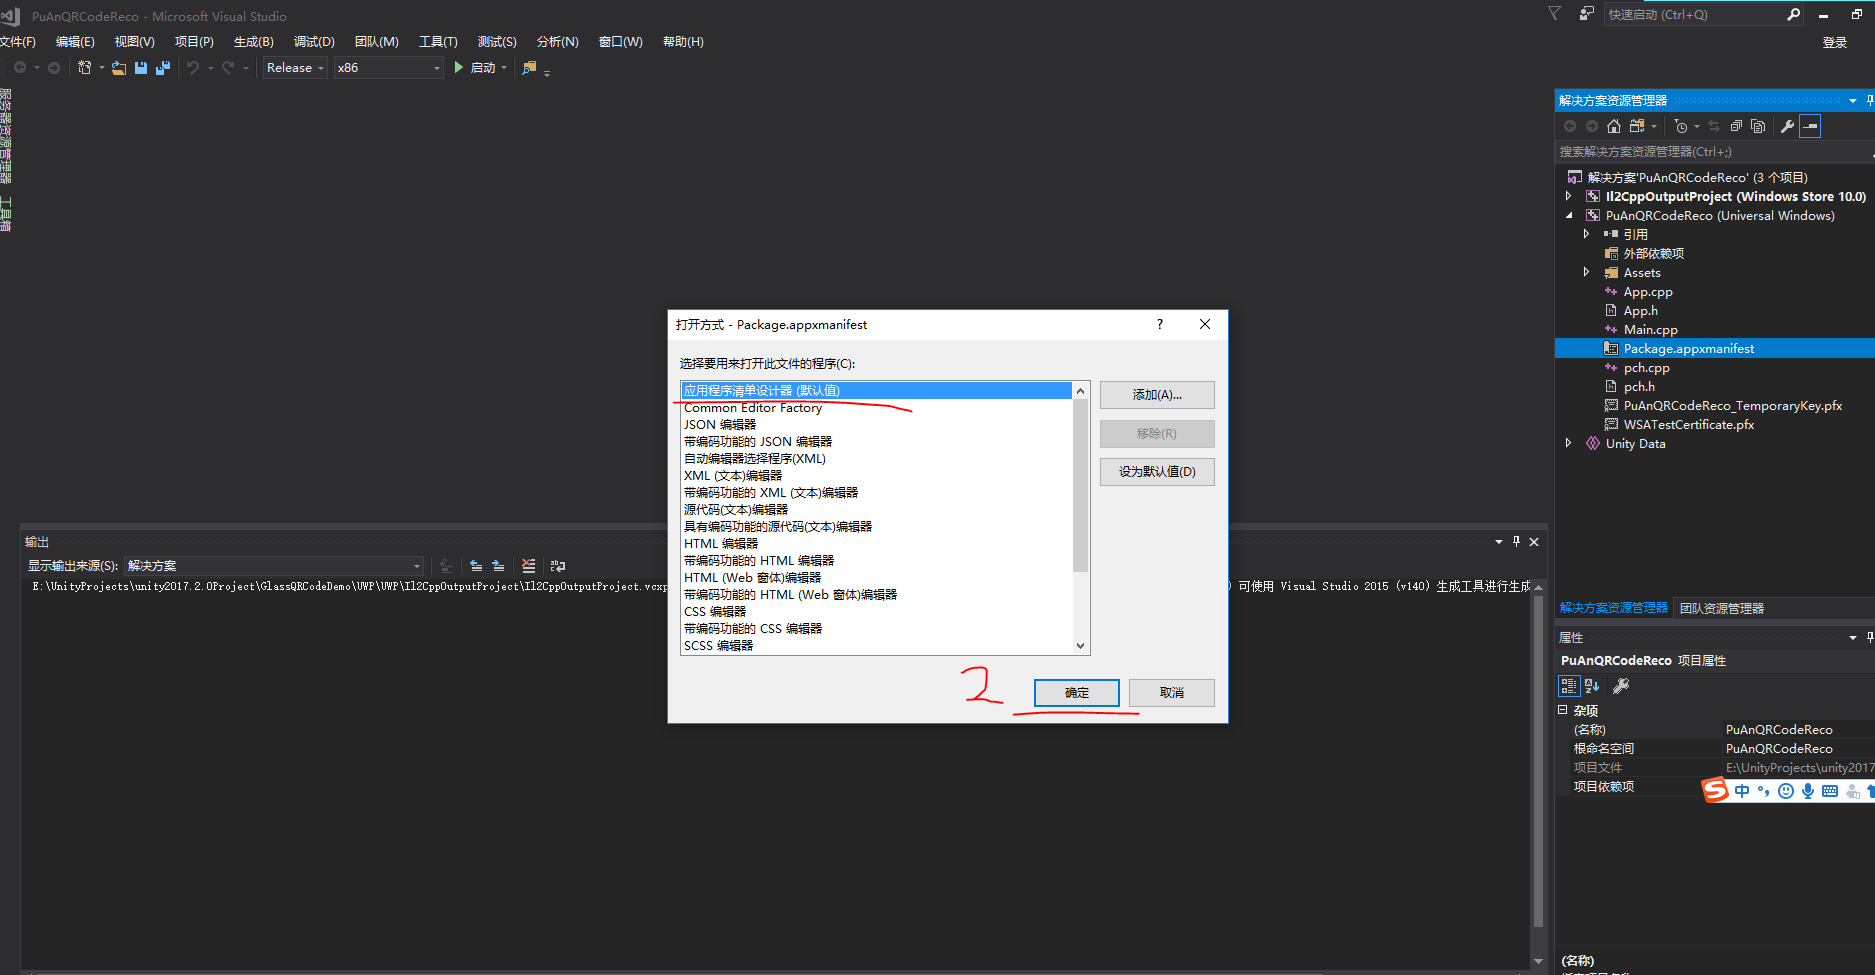
Task: Click the Pending Changes Filter clock icon
Action: tap(1681, 126)
